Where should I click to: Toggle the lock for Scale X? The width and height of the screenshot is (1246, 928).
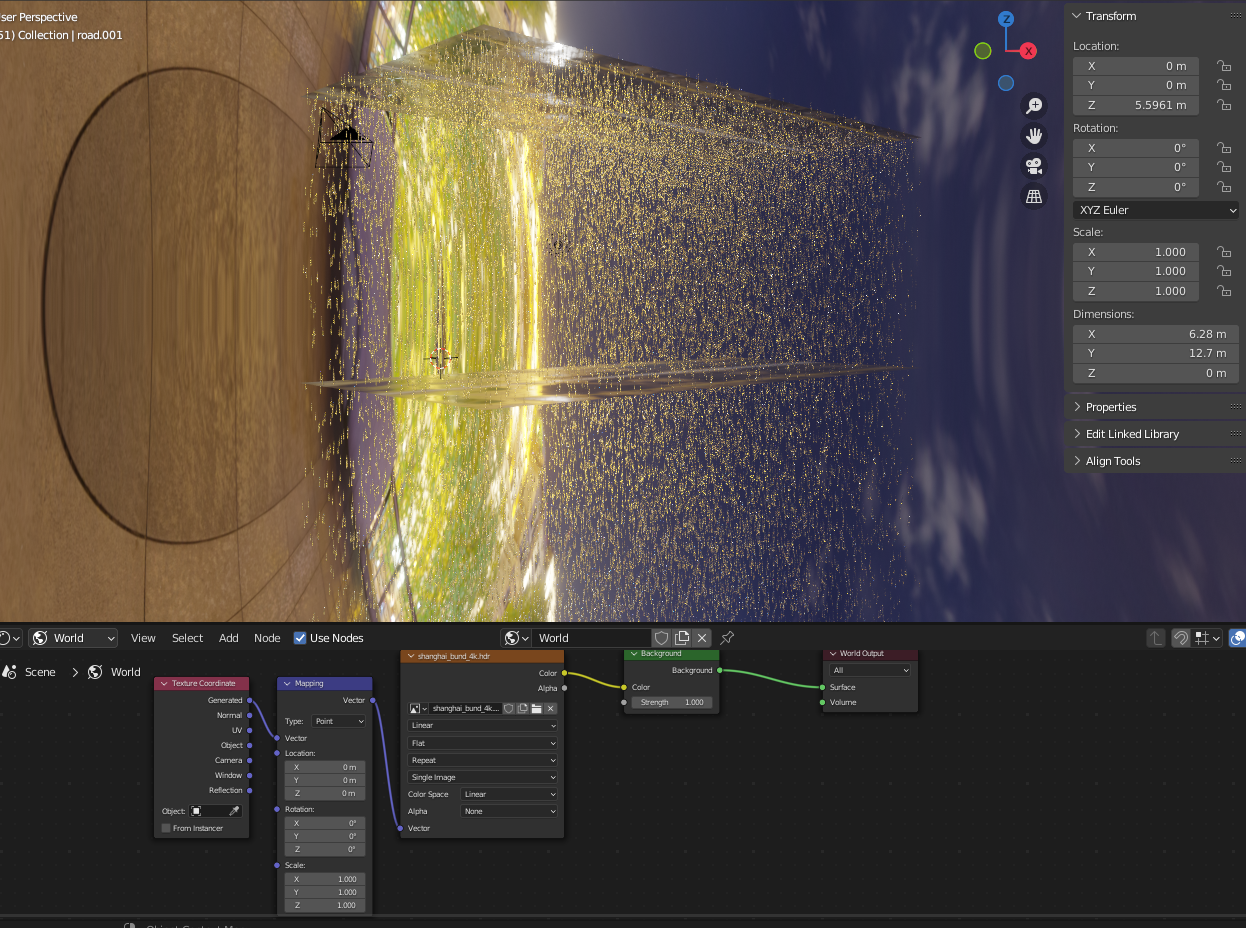pos(1223,252)
